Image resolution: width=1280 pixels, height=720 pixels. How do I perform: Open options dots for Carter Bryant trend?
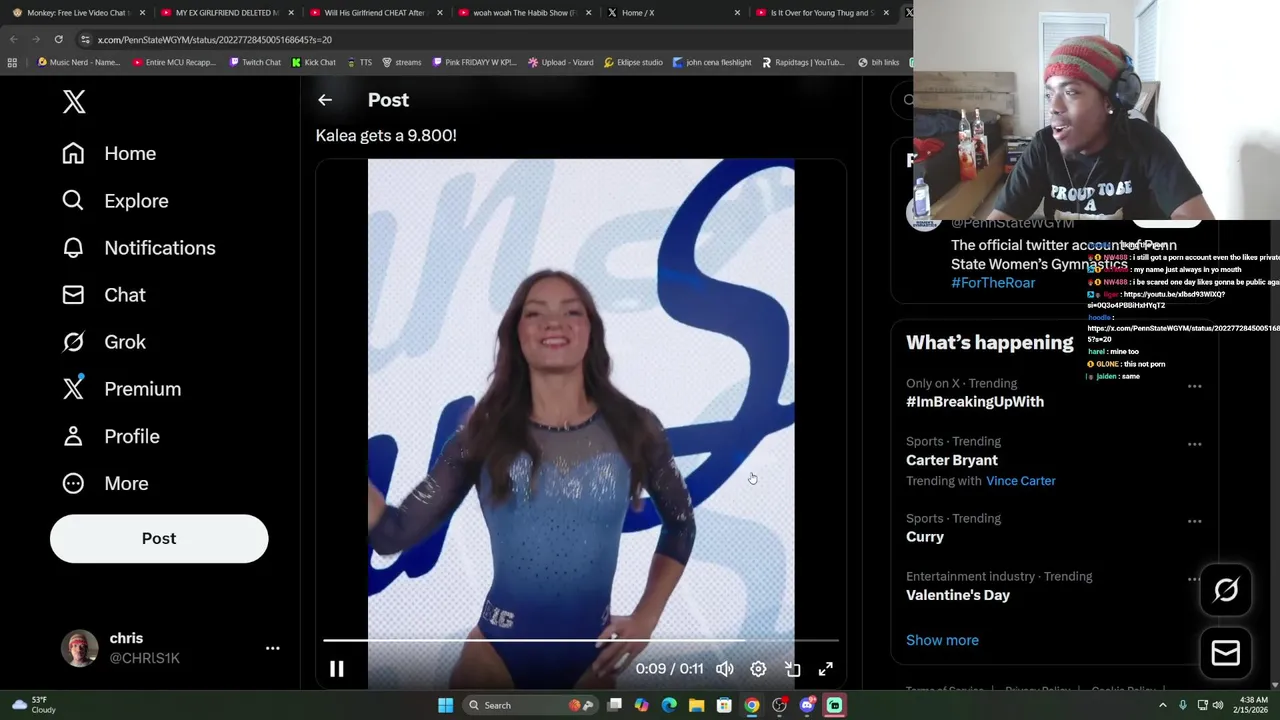pos(1194,444)
